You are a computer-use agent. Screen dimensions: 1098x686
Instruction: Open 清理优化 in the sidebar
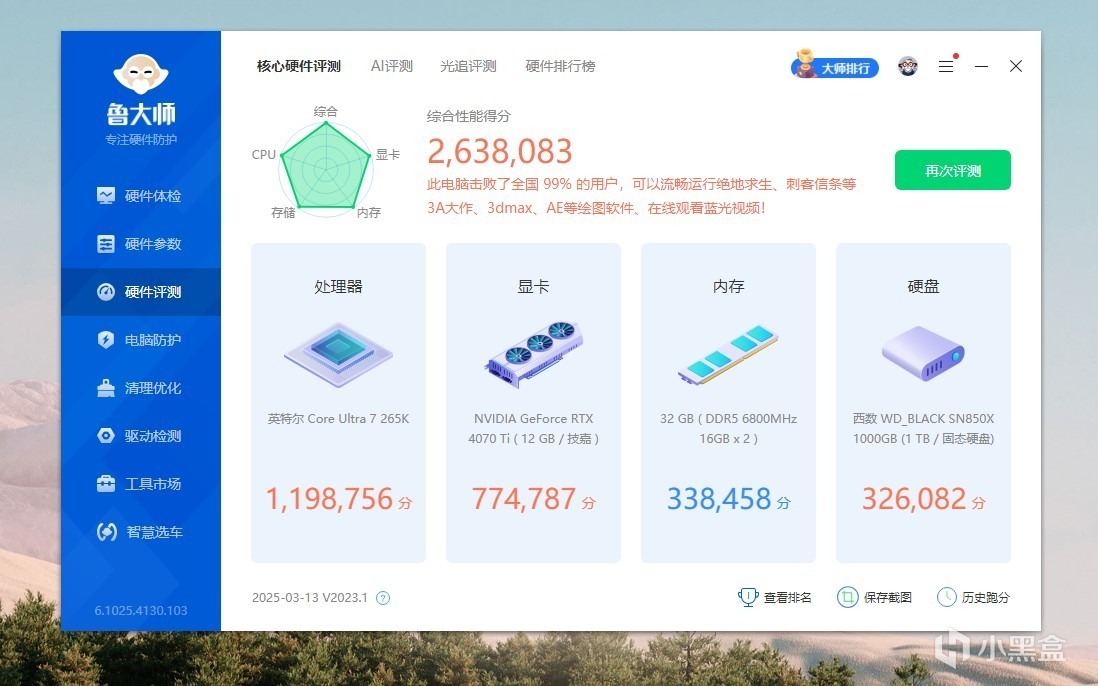[140, 388]
